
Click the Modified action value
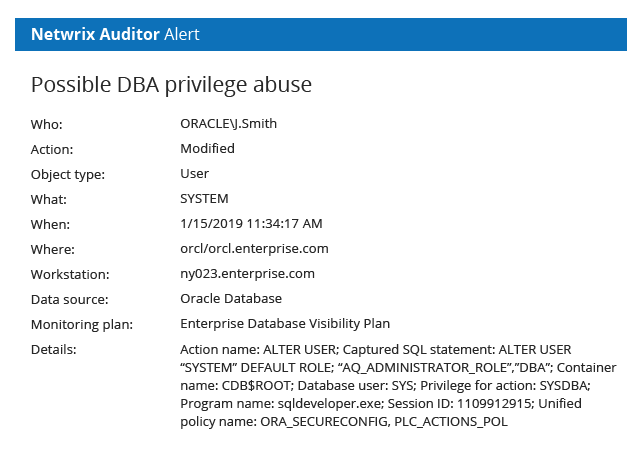[x=207, y=149]
